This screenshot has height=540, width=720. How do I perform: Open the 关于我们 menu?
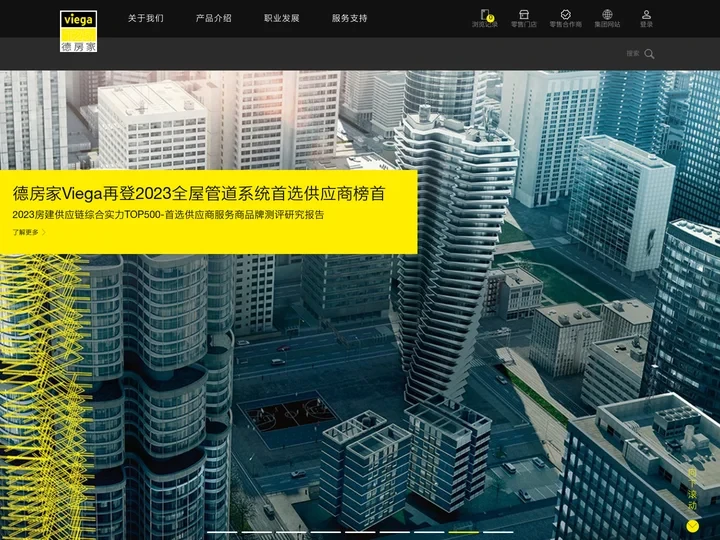pyautogui.click(x=146, y=18)
